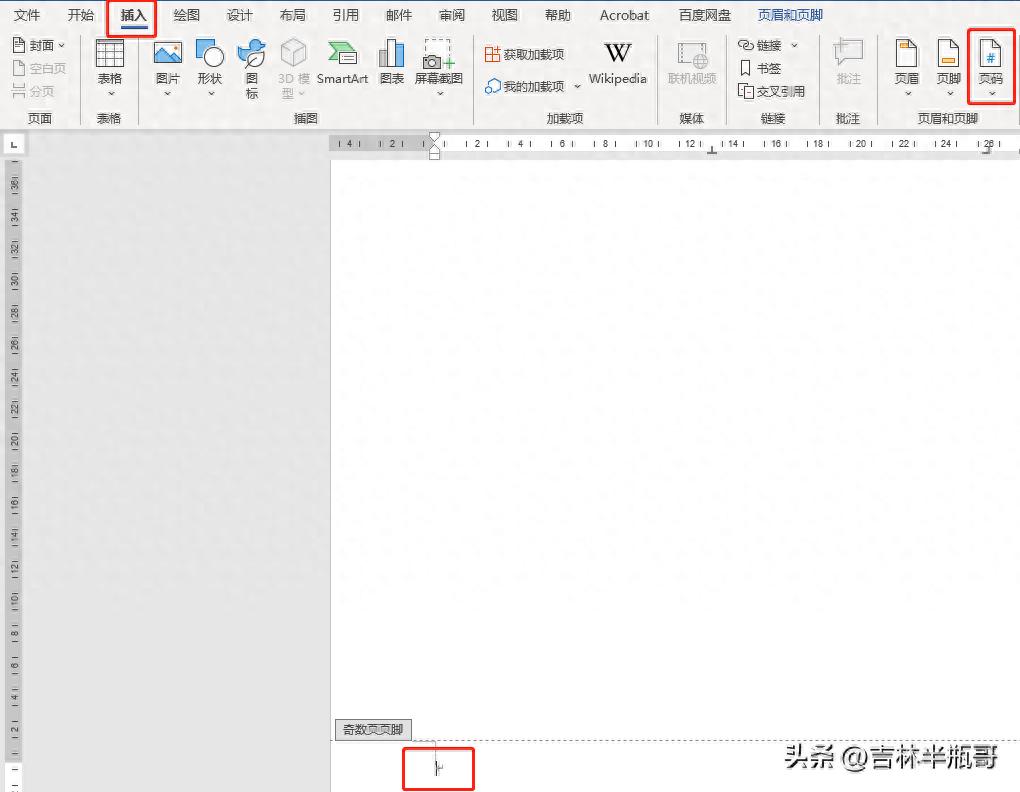The width and height of the screenshot is (1020, 792).
Task: Click the tab stop selector at ruler corner
Action: pos(14,145)
